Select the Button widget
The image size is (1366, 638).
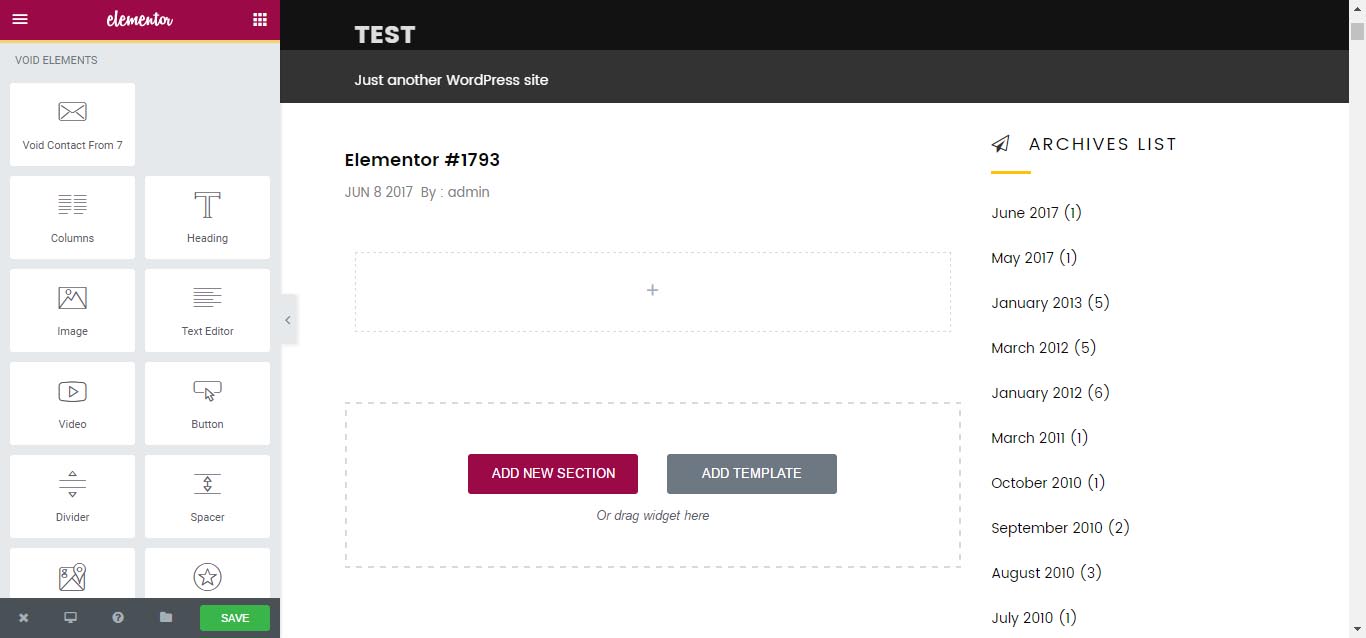[207, 403]
